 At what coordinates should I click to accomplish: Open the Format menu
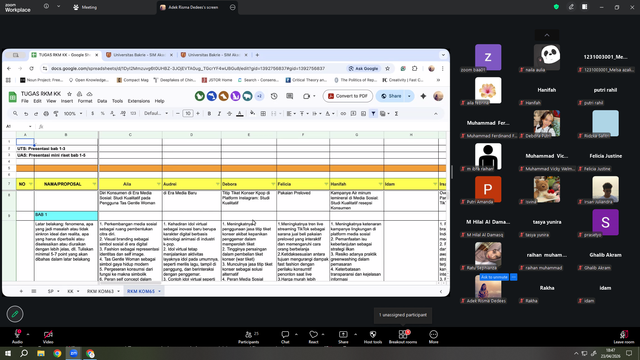click(85, 101)
